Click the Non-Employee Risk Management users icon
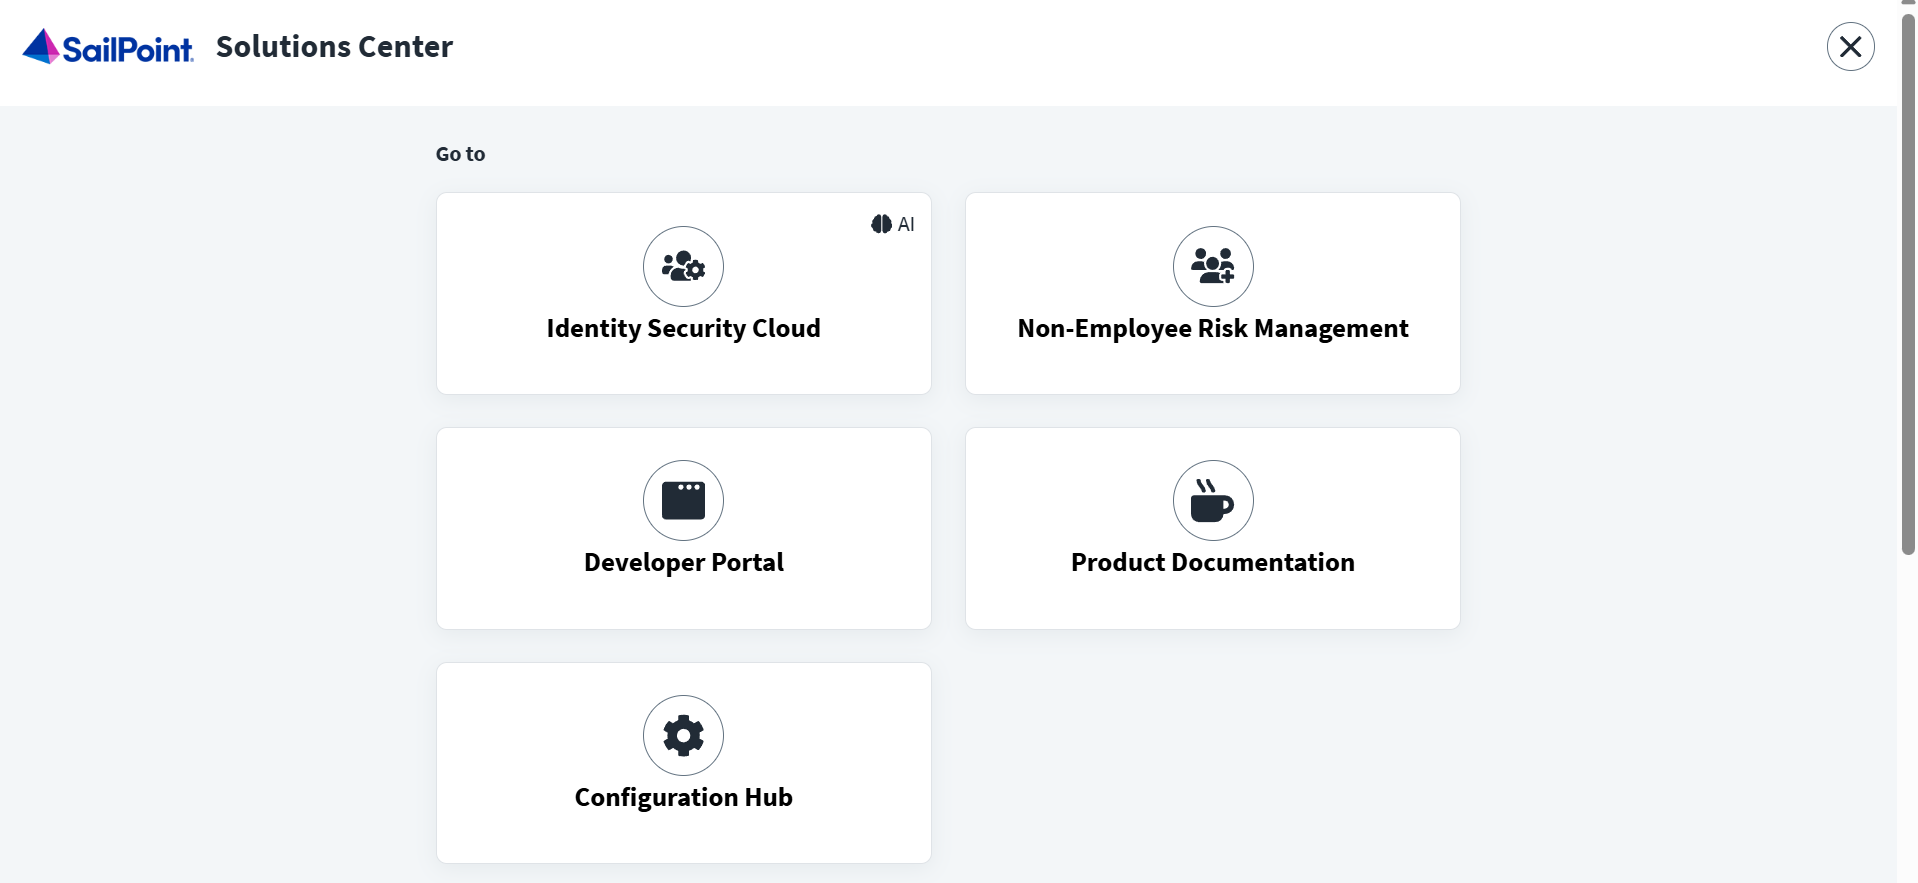 1212,266
